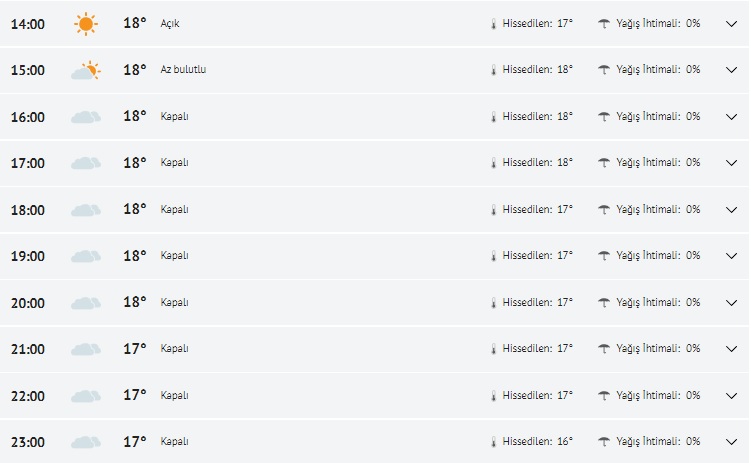The image size is (751, 463).
Task: Show more for the 21:00 forecast
Action: (731, 349)
